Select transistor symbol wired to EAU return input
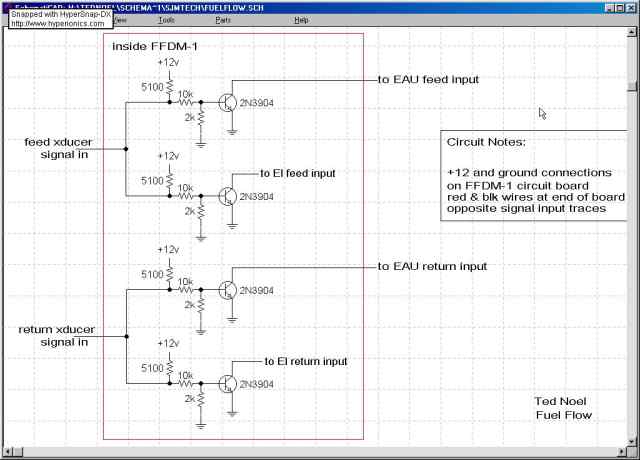This screenshot has height=460, width=640. click(227, 289)
